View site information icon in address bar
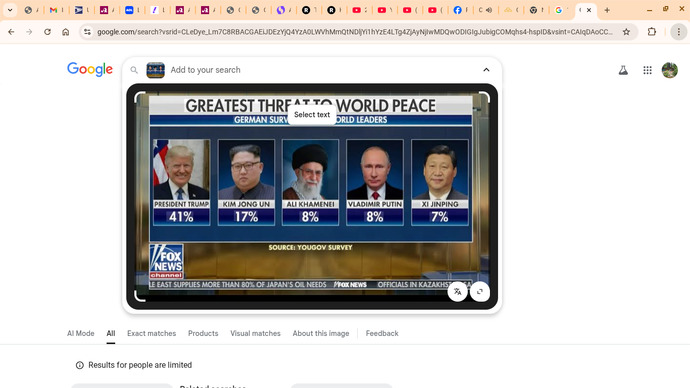Image resolution: width=690 pixels, height=388 pixels. coord(87,32)
